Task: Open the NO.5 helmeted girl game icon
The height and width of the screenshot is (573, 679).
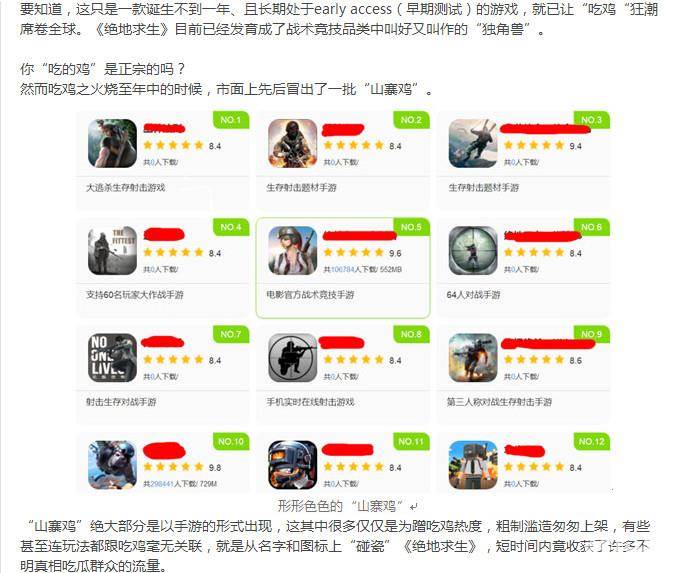Action: pos(293,251)
